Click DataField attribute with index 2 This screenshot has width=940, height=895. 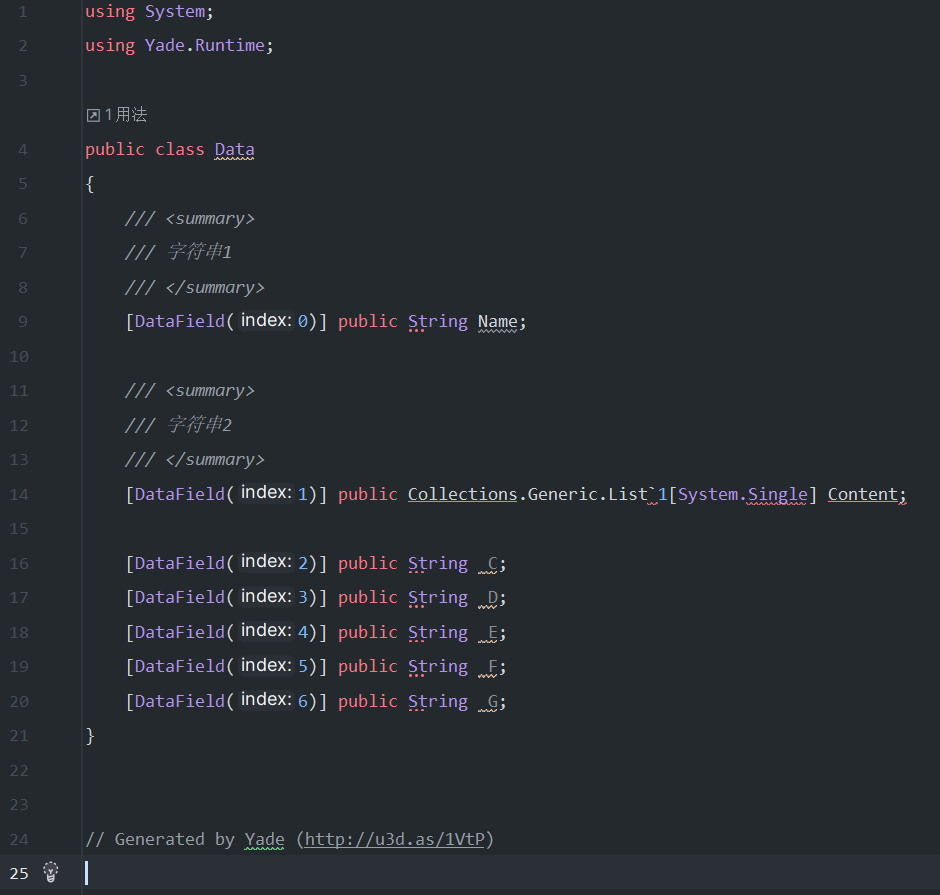pyautogui.click(x=179, y=563)
